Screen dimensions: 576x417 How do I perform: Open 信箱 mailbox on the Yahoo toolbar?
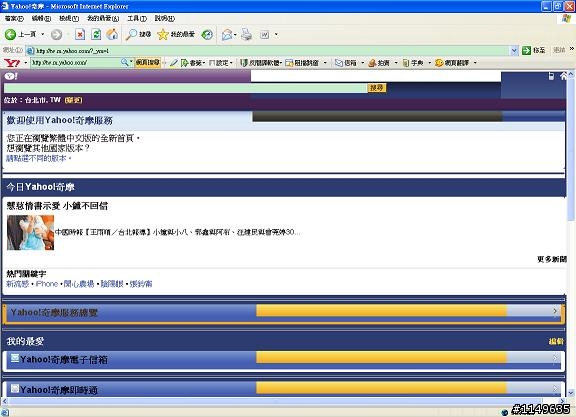346,63
